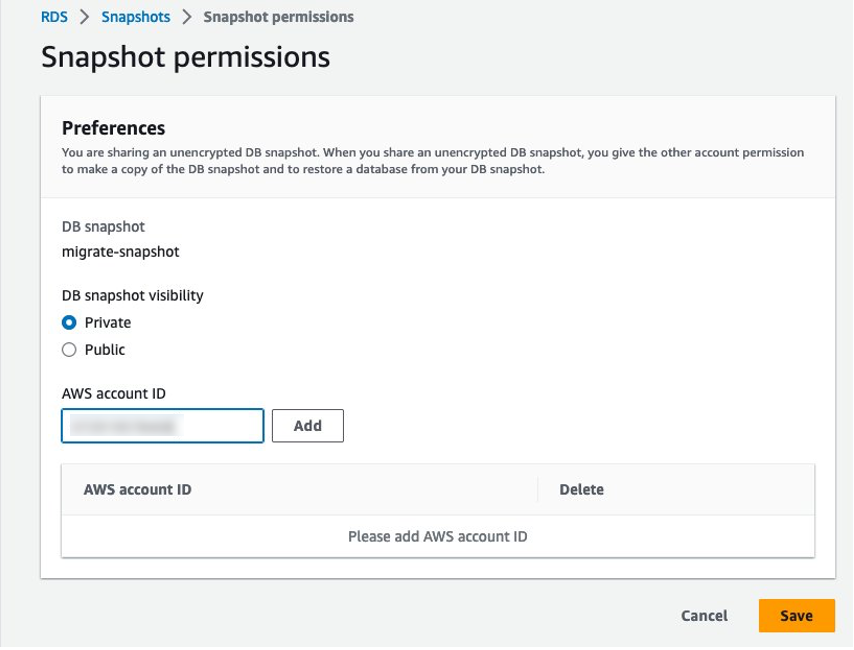Save the snapshot permissions
Screen dimensions: 854x650
tap(796, 616)
